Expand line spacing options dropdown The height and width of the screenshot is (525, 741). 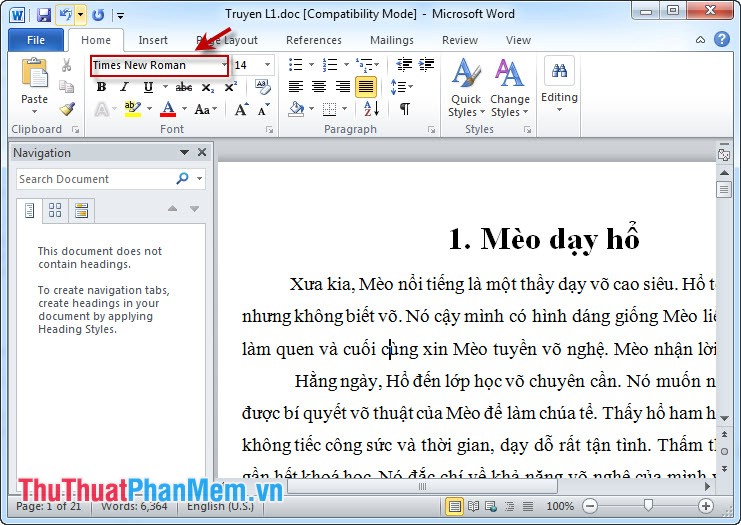[x=402, y=87]
